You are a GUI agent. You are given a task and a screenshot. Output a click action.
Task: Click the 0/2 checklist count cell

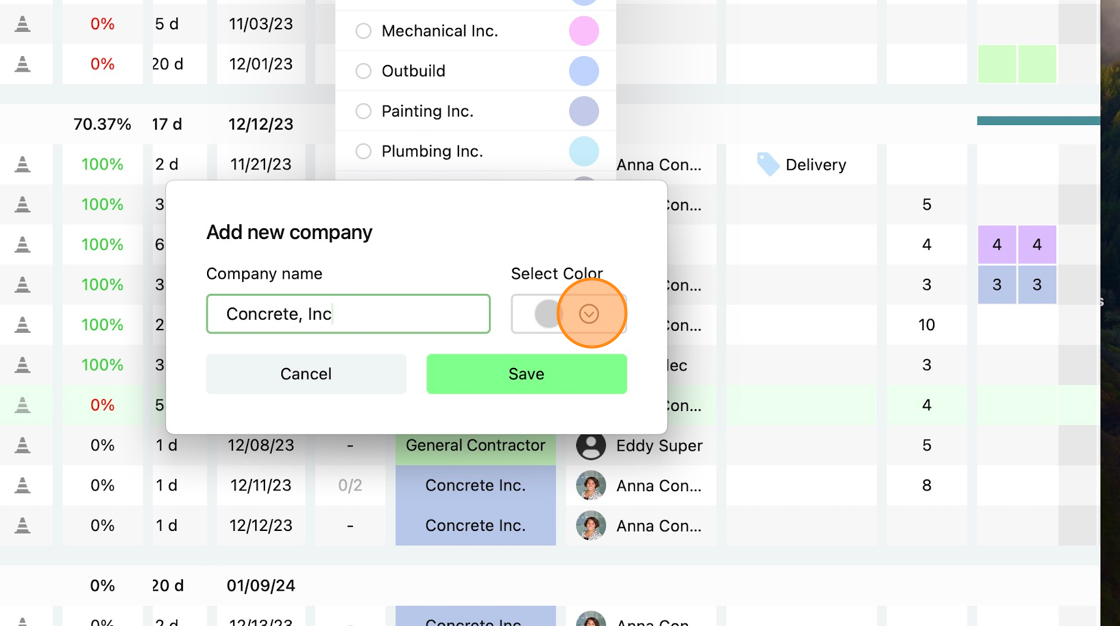(x=350, y=485)
